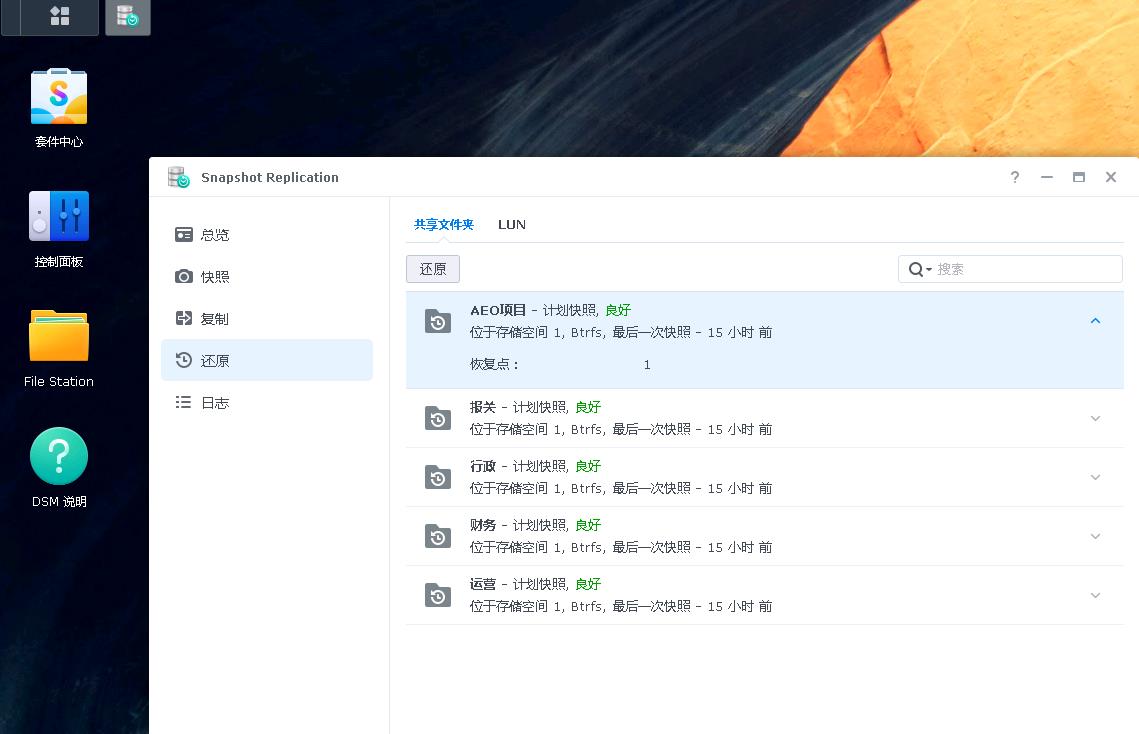
Task: Minimize the Snapshot Replication window
Action: pos(1047,177)
